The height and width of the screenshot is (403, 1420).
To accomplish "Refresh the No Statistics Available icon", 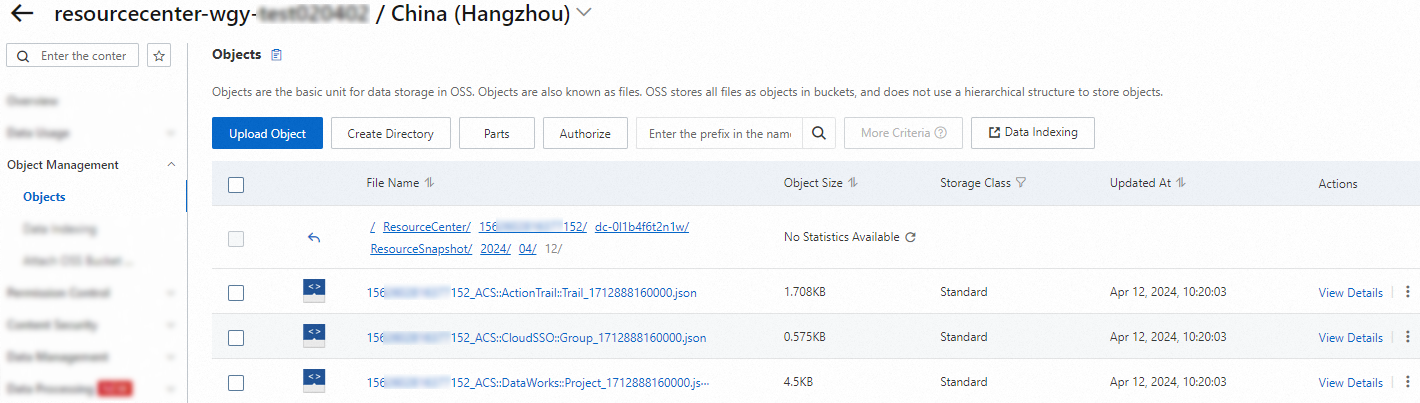I will click(x=910, y=238).
